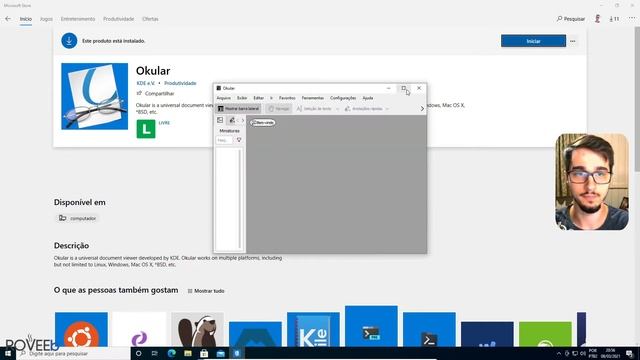The width and height of the screenshot is (640, 360).
Task: Open the beaver mascot app tile
Action: [198, 329]
